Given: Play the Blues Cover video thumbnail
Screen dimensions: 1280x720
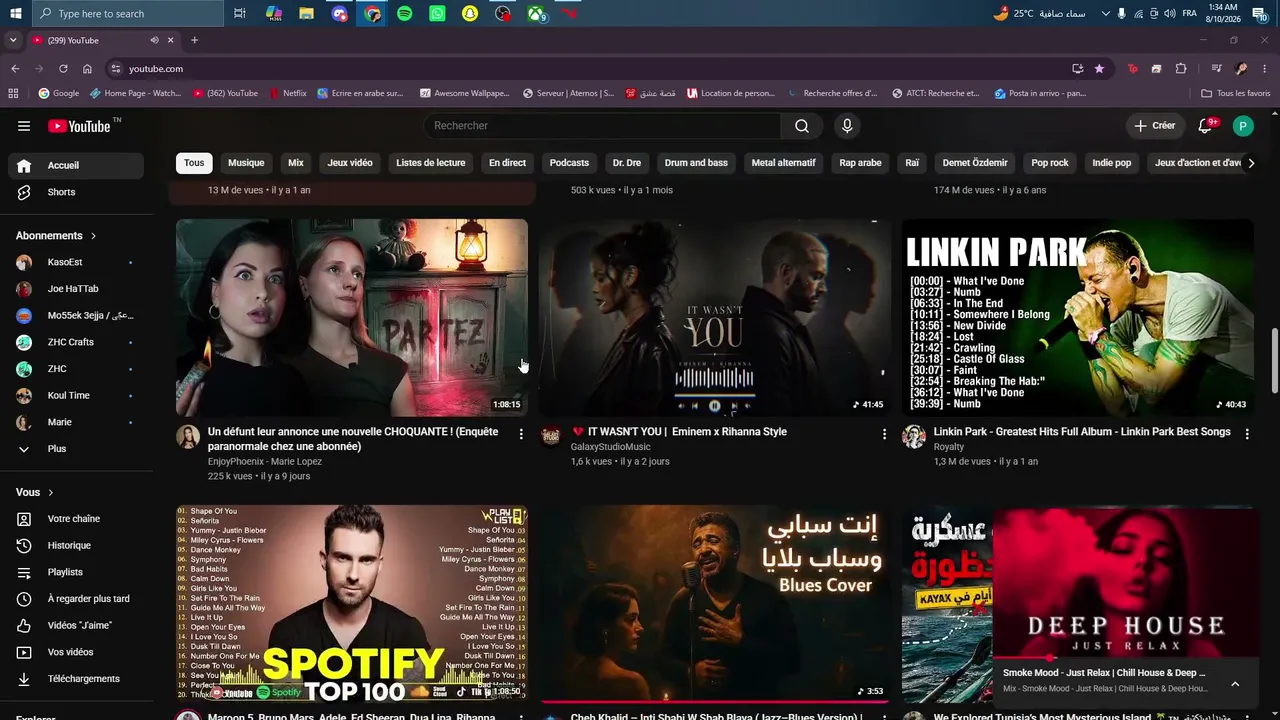Looking at the screenshot, I should (714, 603).
